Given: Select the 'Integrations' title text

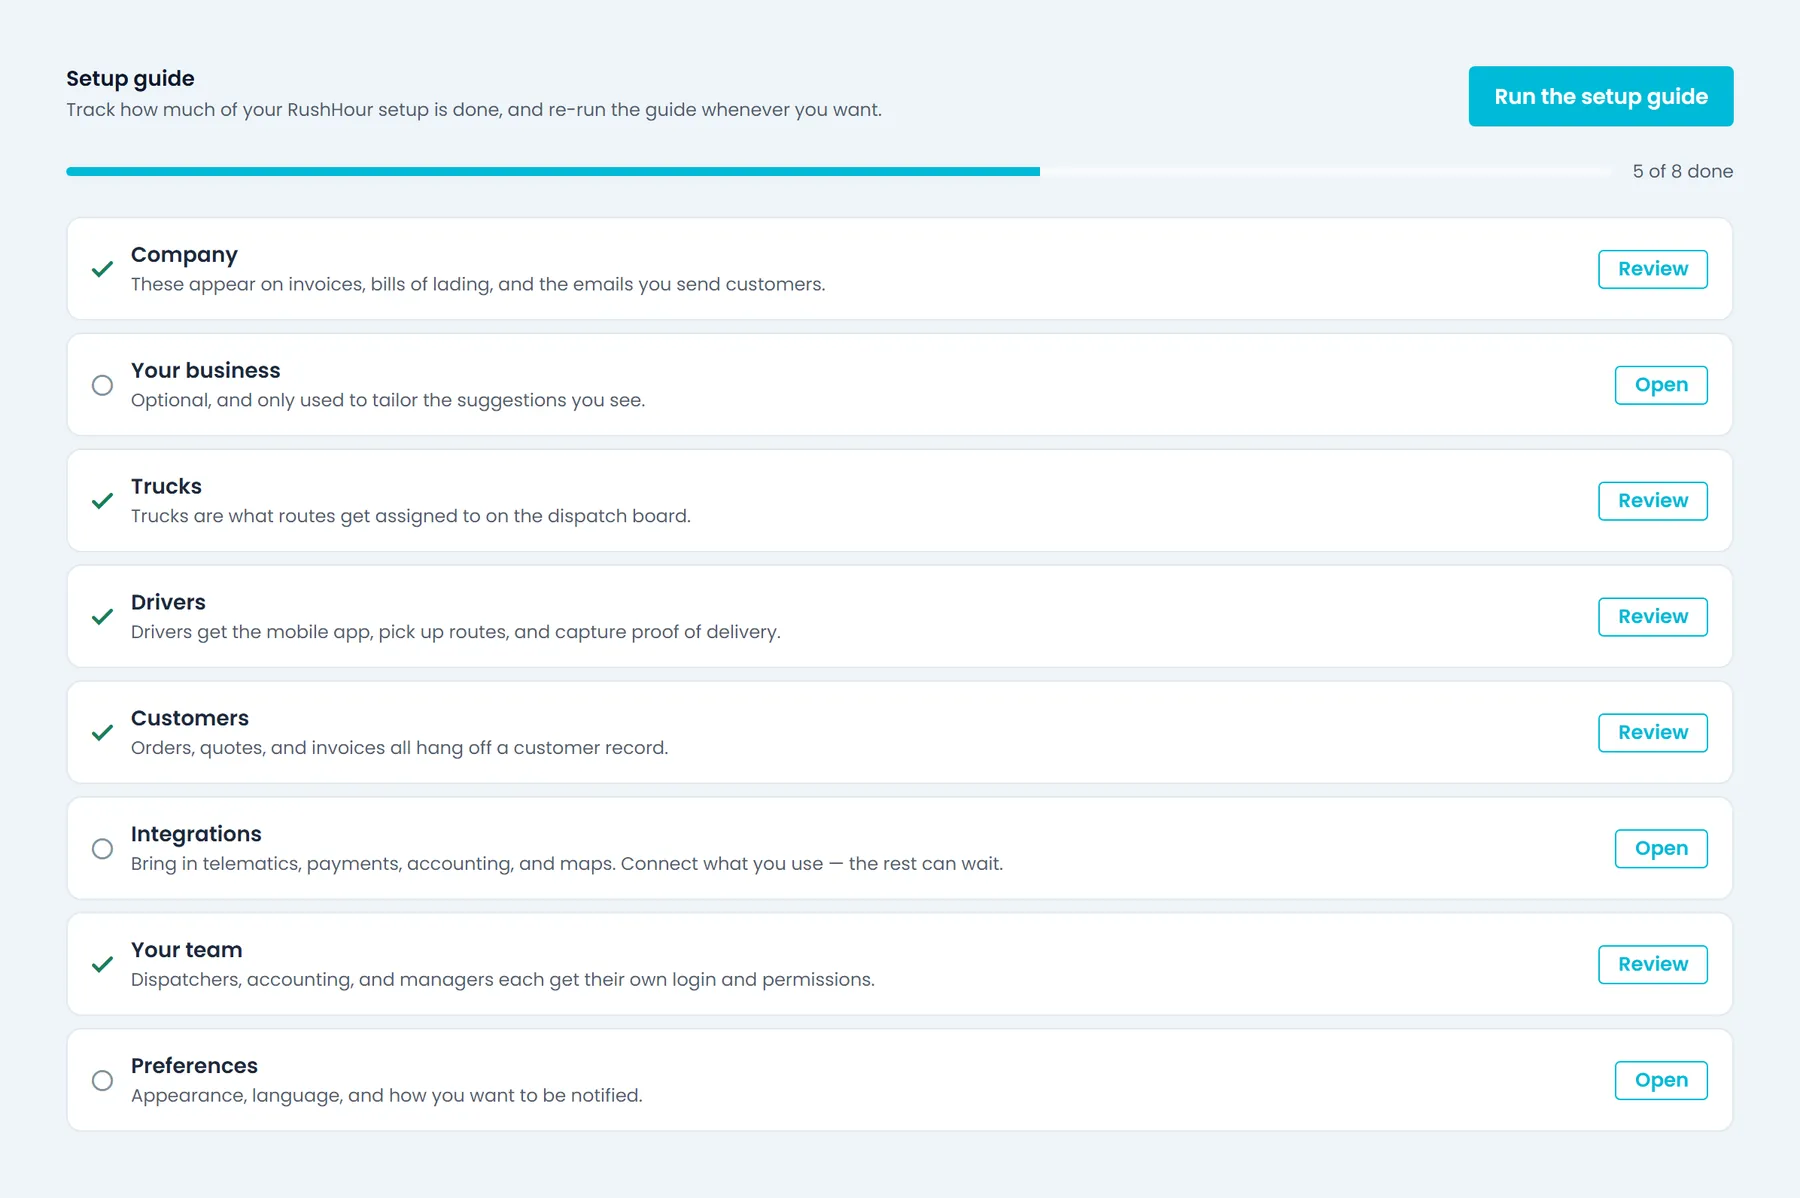Looking at the screenshot, I should click(x=196, y=834).
